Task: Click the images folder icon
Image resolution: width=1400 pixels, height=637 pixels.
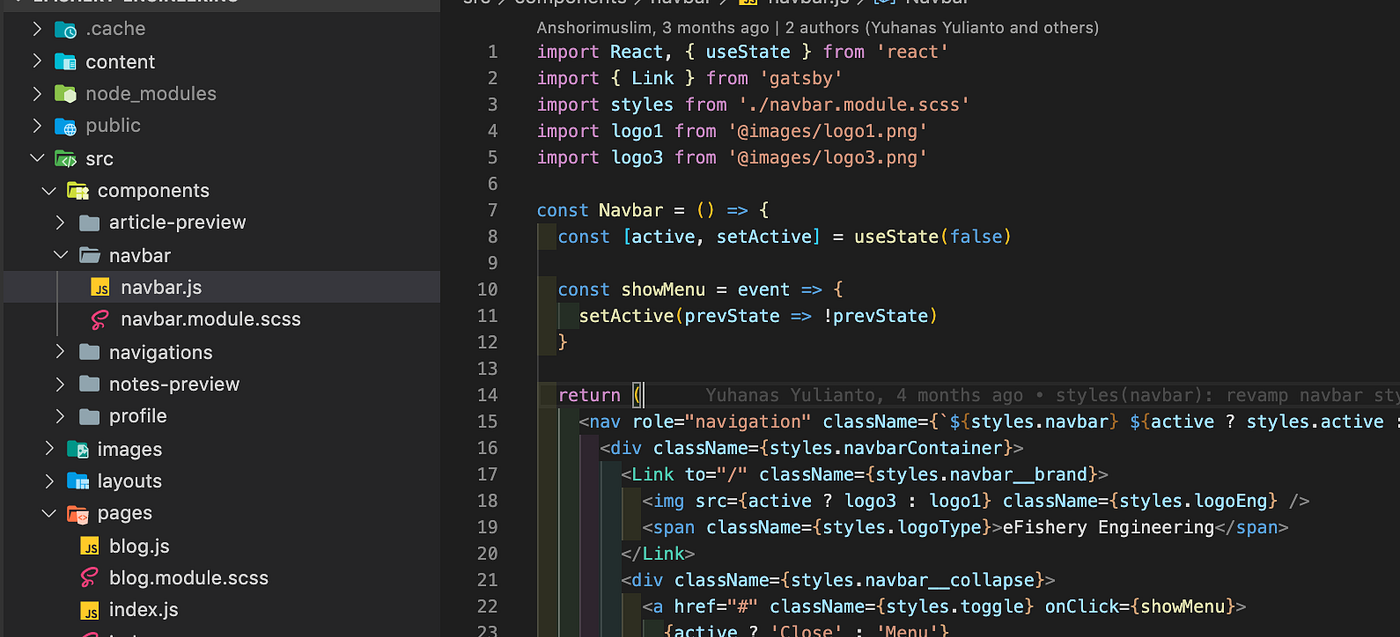Action: (x=78, y=449)
